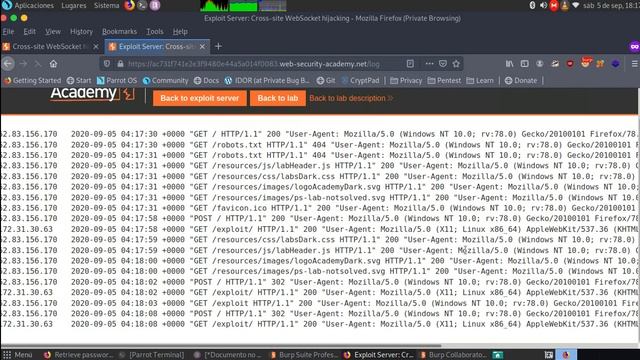
Task: Open the Firefox hamburger menu
Action: click(x=635, y=64)
